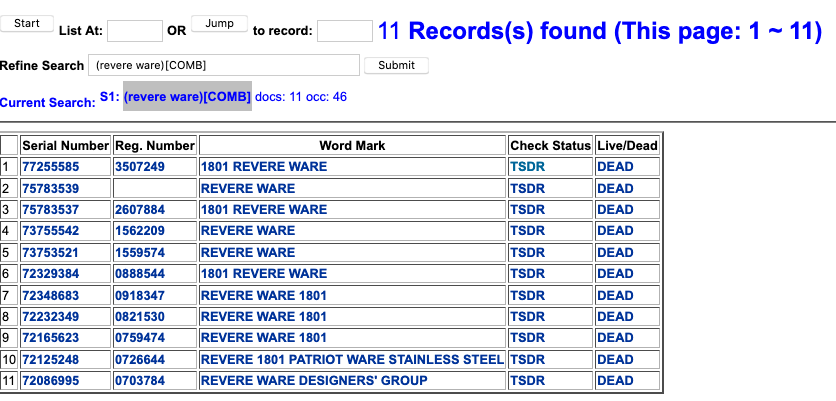Open REVERE WARE DESIGNERS' GROUP mark
Image resolution: width=836 pixels, height=401 pixels.
click(x=314, y=381)
